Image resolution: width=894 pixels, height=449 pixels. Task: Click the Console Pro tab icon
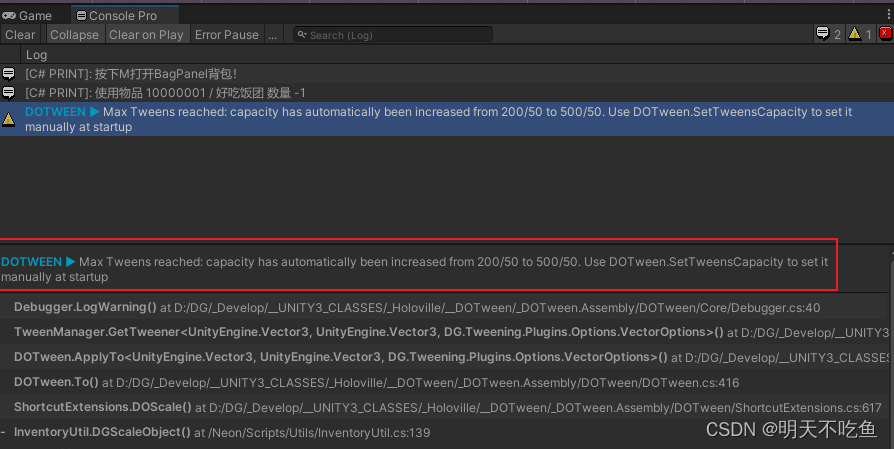(x=82, y=15)
